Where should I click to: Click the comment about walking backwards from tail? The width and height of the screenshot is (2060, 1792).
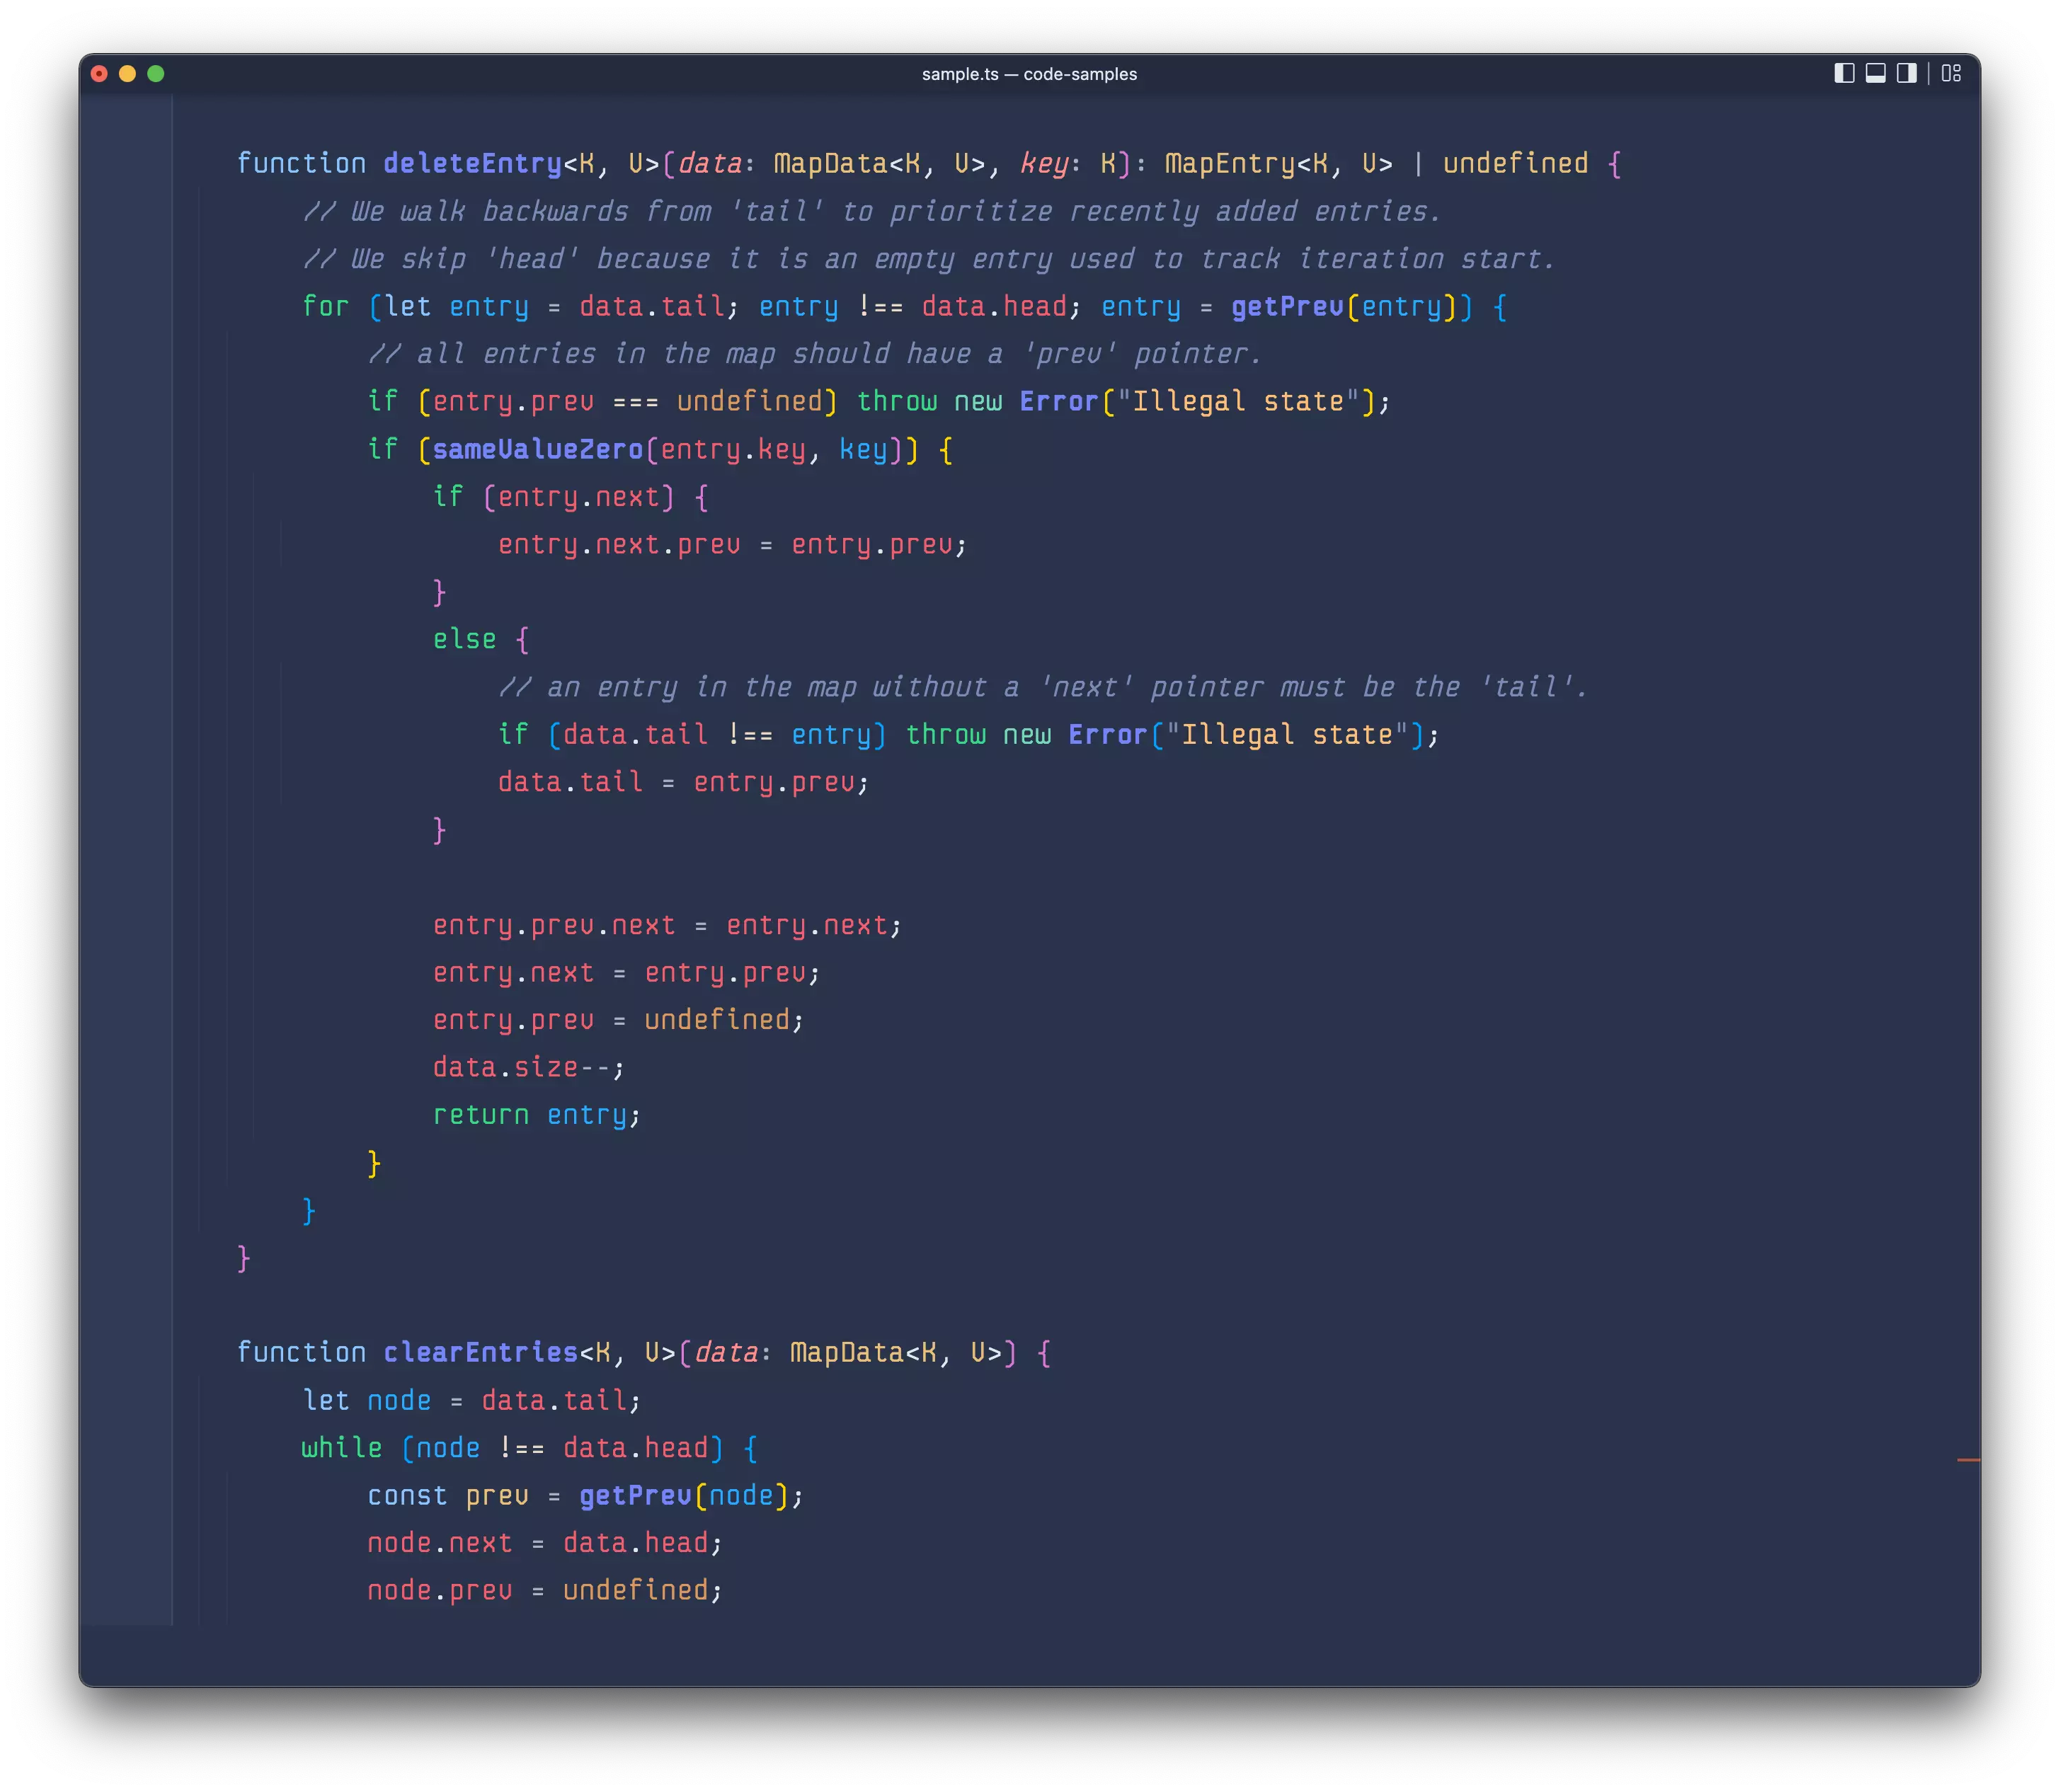[x=871, y=211]
